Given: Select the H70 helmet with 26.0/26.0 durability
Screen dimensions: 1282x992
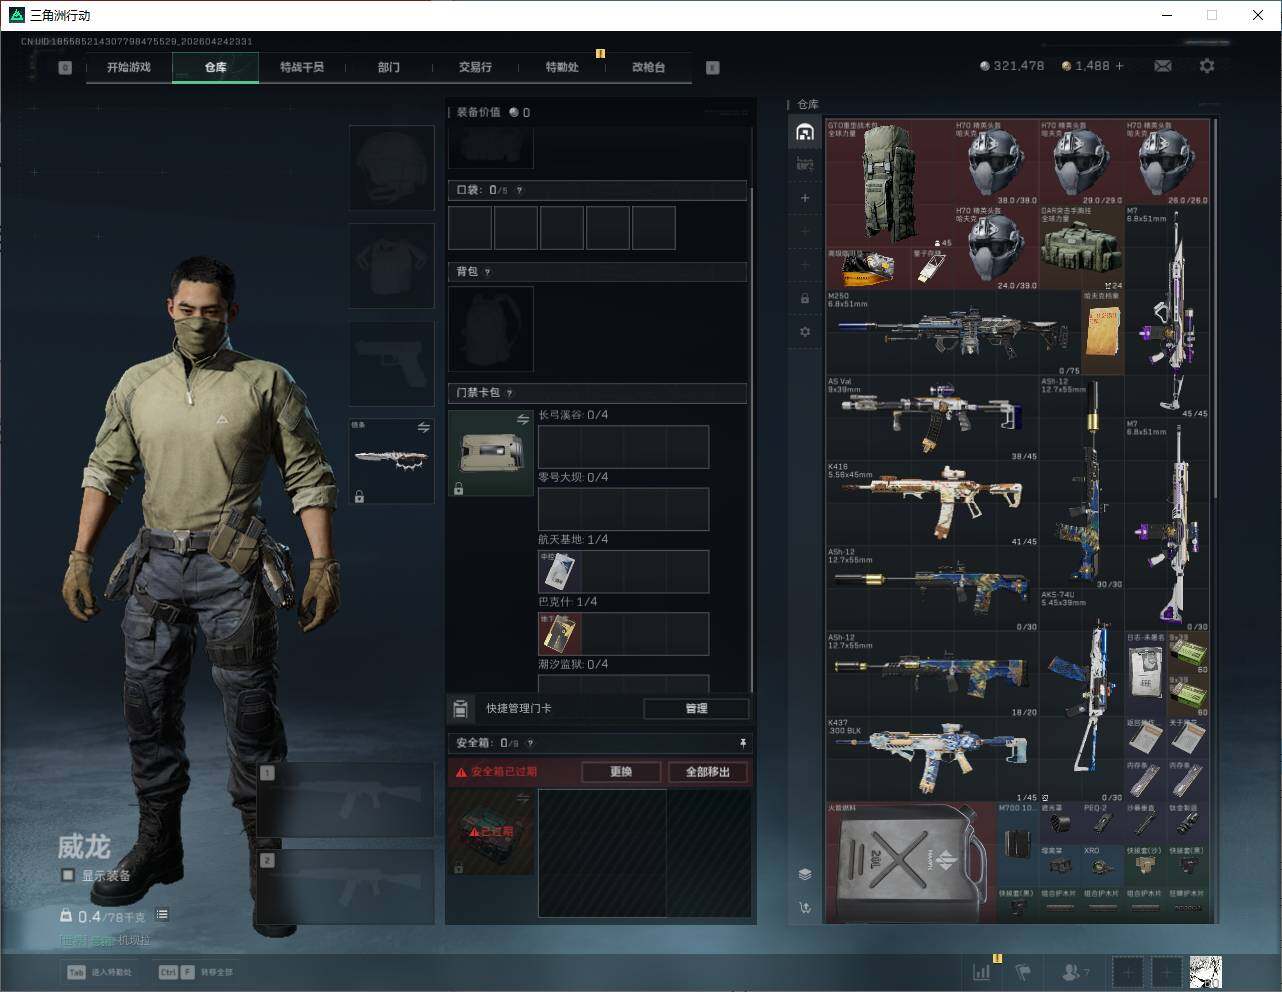Looking at the screenshot, I should (x=1167, y=162).
